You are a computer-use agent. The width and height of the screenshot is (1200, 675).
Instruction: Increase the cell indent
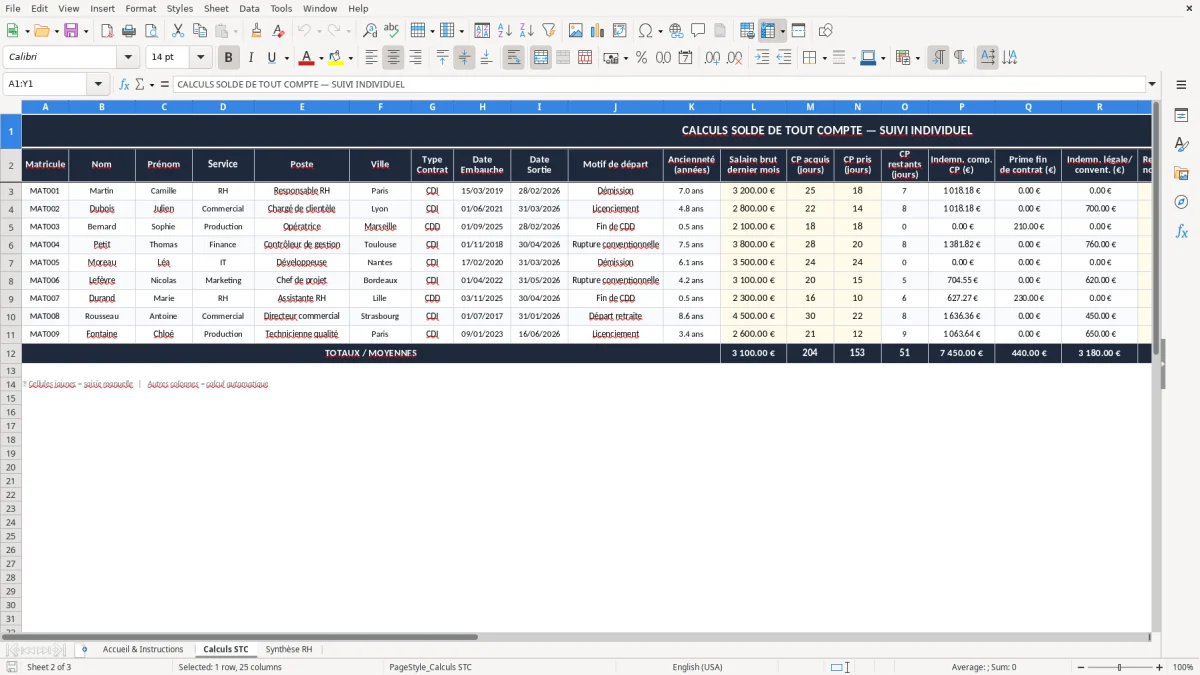click(x=762, y=58)
